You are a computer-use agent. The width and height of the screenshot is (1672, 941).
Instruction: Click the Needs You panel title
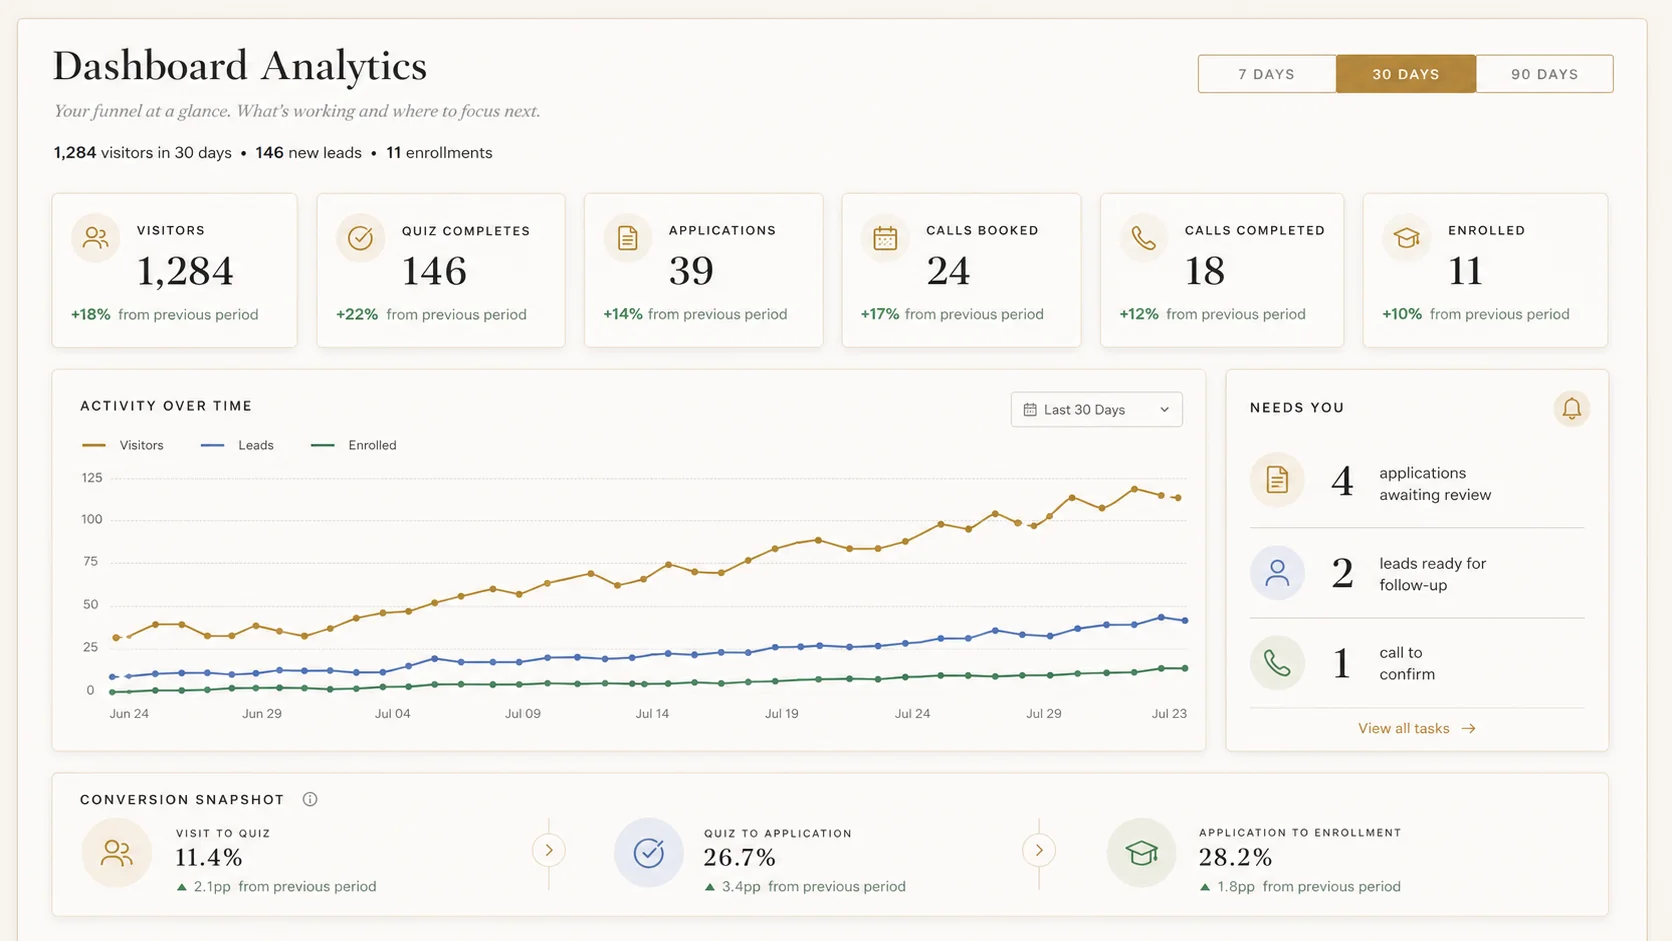[1297, 408]
